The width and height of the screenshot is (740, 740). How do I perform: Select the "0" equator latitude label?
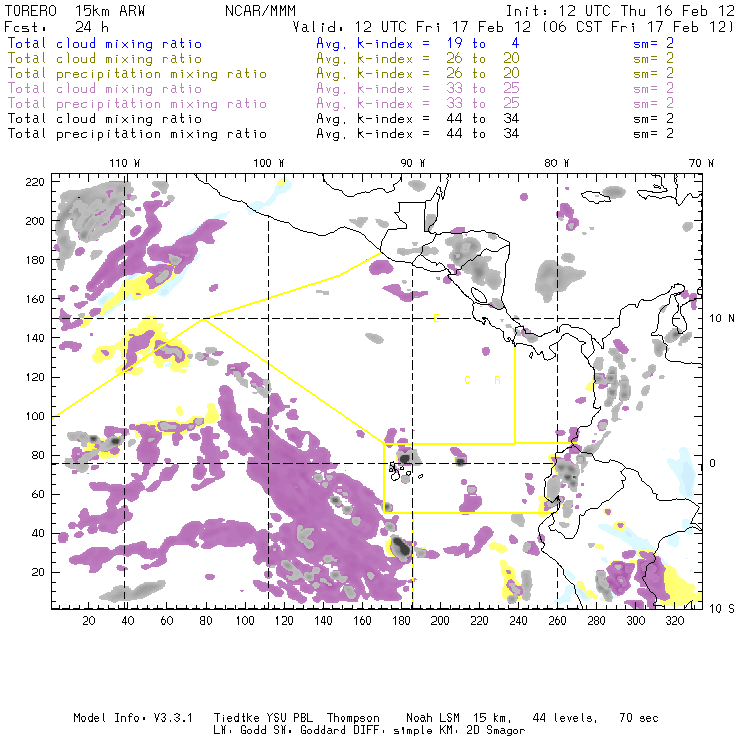pos(713,463)
